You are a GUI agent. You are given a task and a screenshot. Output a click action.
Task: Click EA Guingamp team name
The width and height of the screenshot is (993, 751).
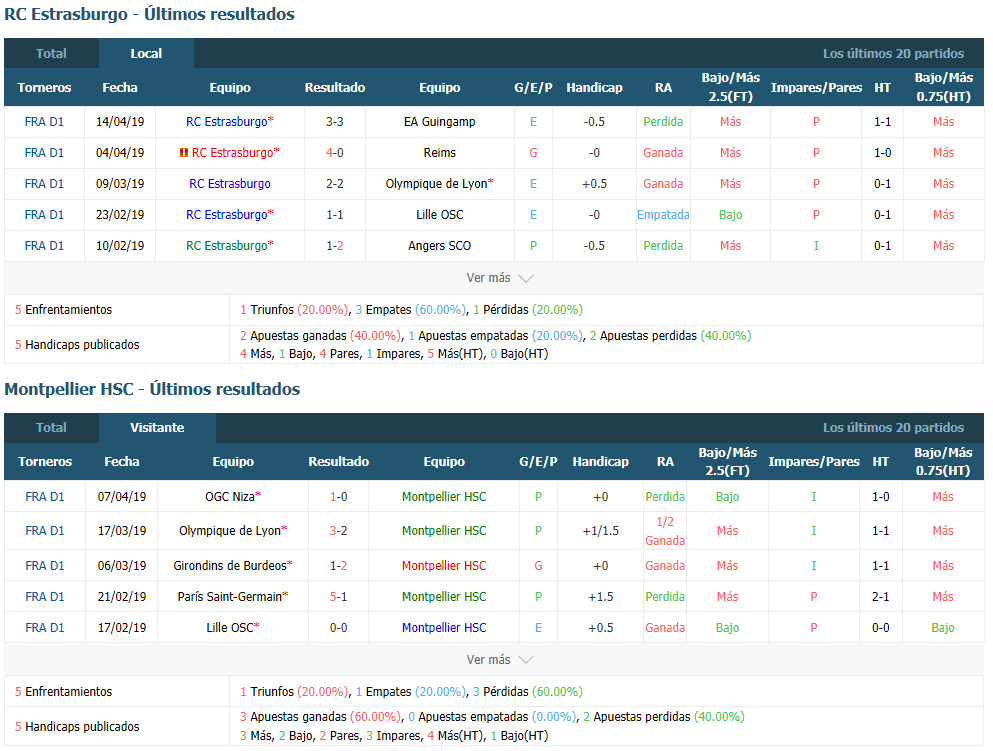pos(440,122)
